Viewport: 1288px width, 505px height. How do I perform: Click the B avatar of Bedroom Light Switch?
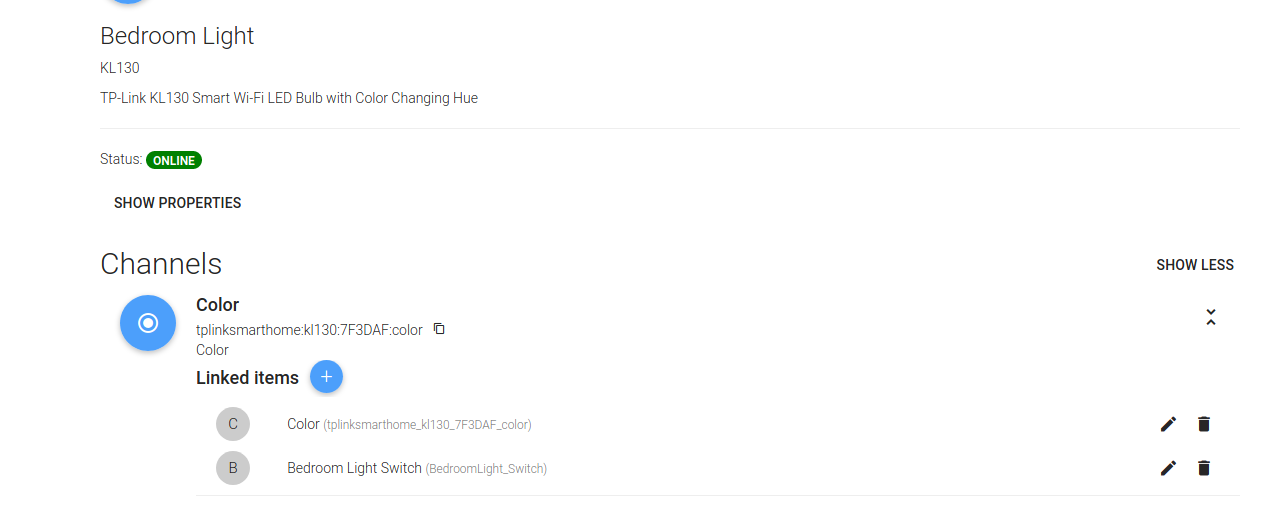[x=233, y=468]
